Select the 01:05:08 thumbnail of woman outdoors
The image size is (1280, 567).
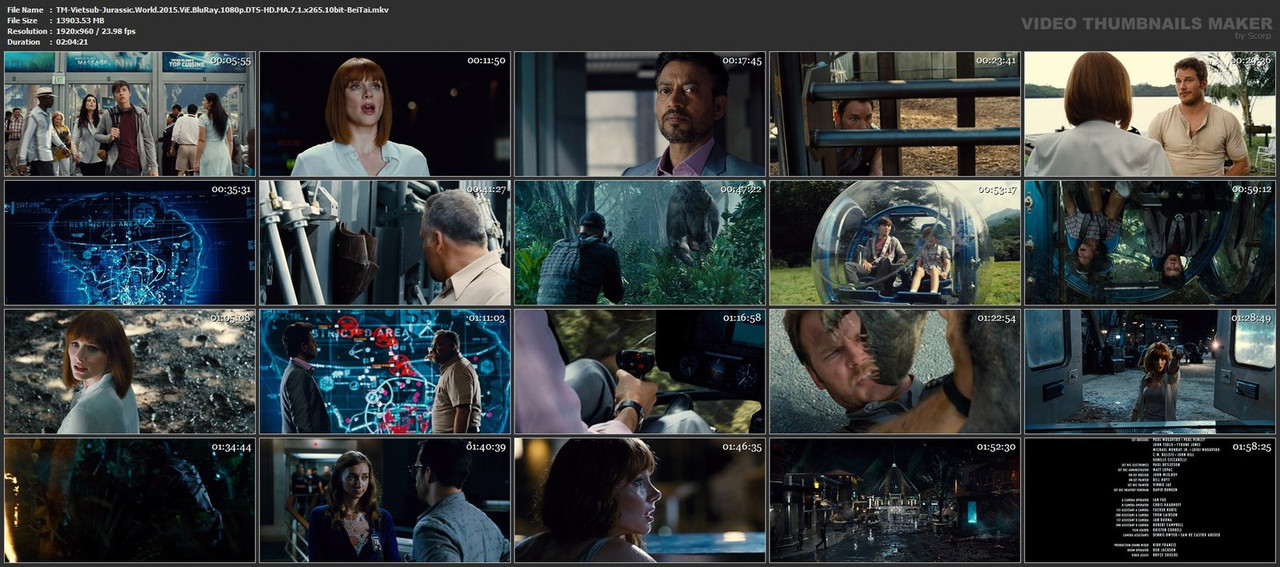[x=130, y=371]
